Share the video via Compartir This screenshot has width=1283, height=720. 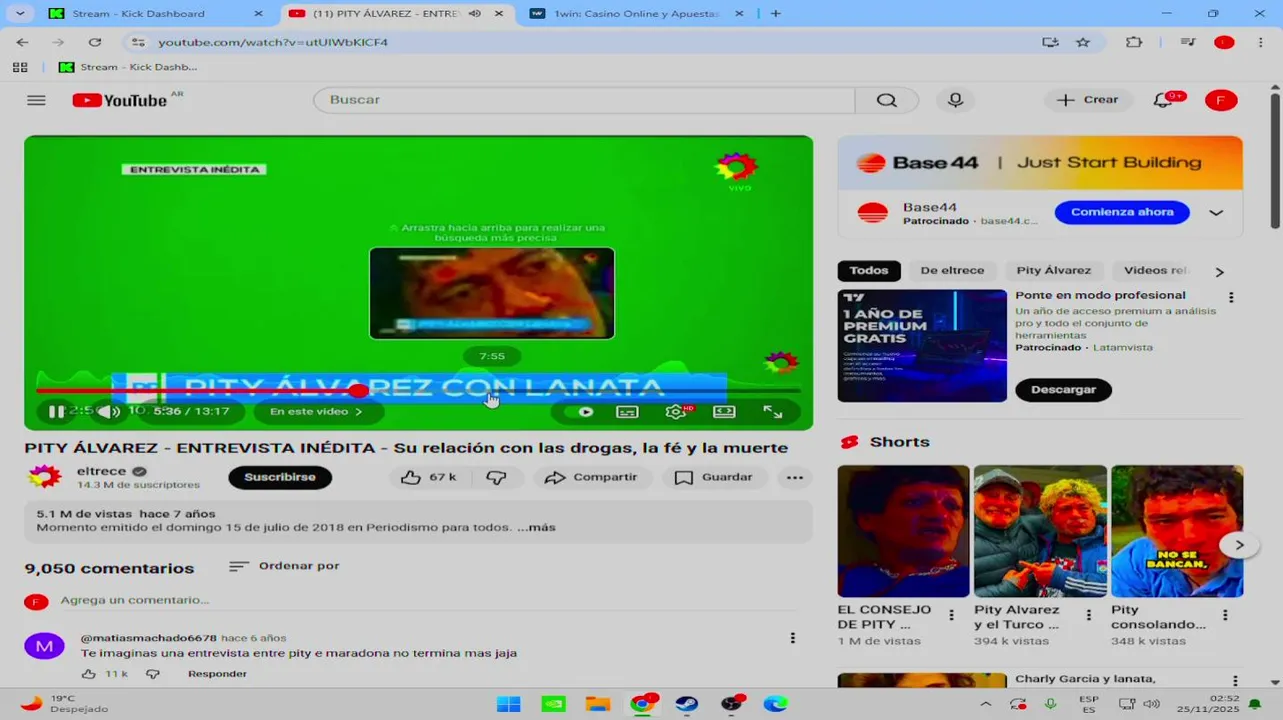(x=591, y=477)
